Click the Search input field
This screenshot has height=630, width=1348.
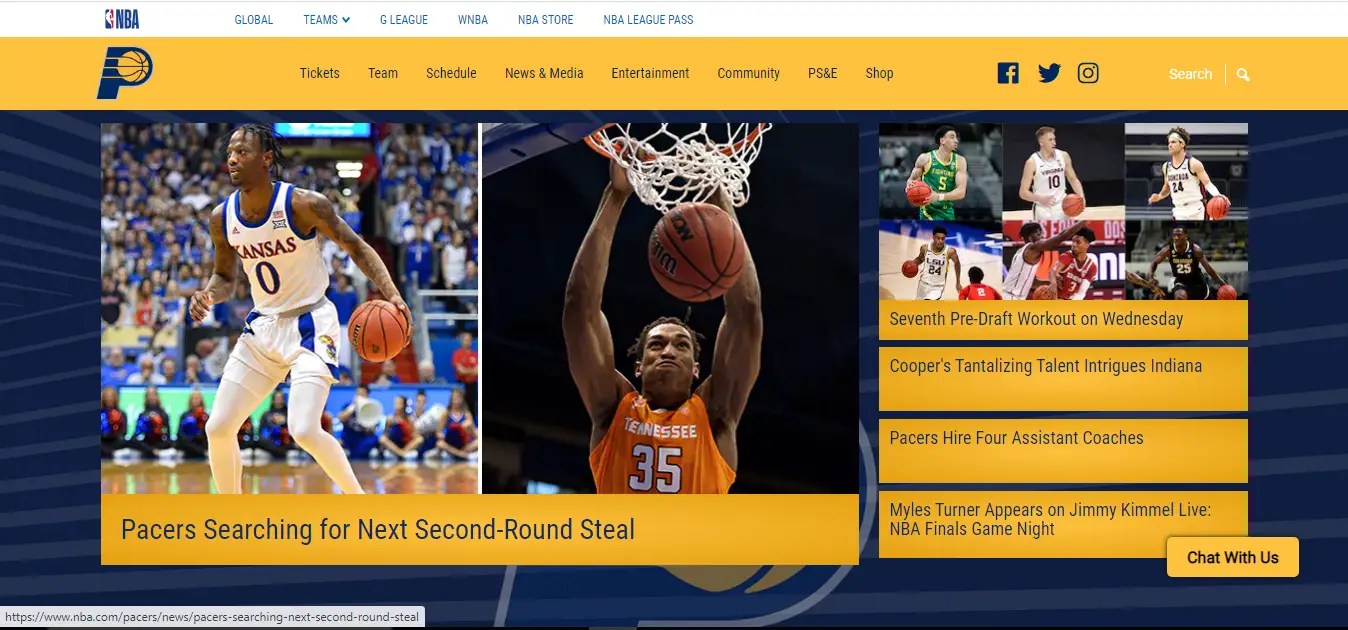[x=1190, y=74]
